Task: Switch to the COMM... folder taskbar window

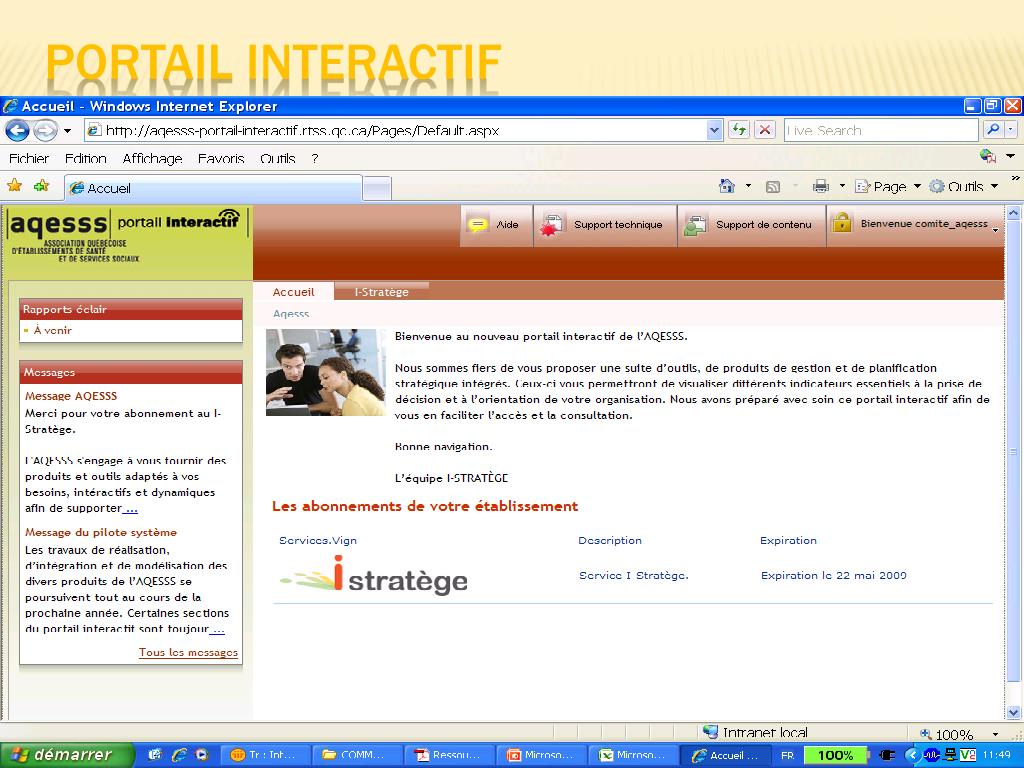Action: tap(357, 755)
